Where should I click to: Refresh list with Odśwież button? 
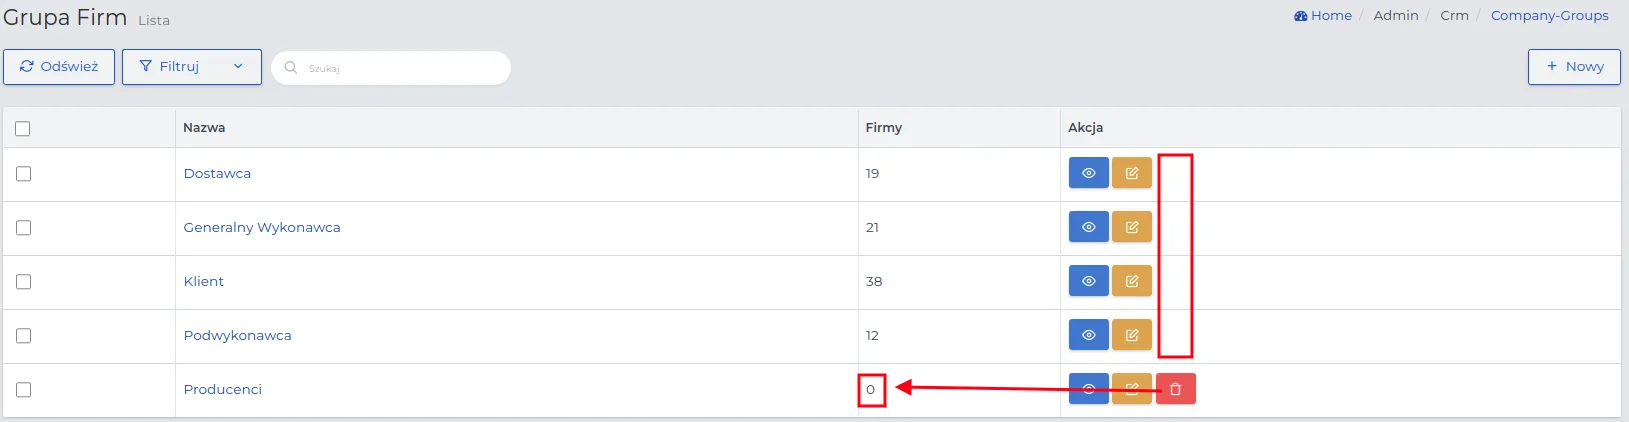tap(59, 67)
